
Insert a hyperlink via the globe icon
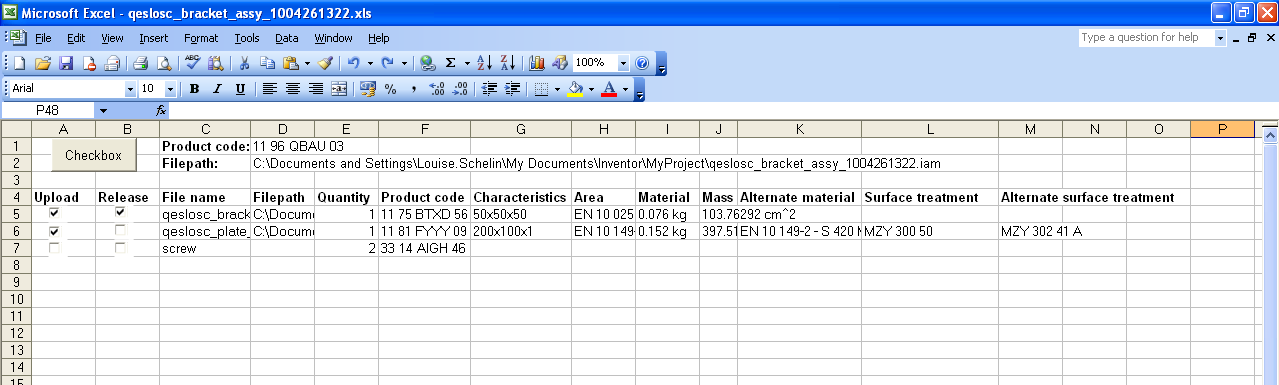click(427, 63)
